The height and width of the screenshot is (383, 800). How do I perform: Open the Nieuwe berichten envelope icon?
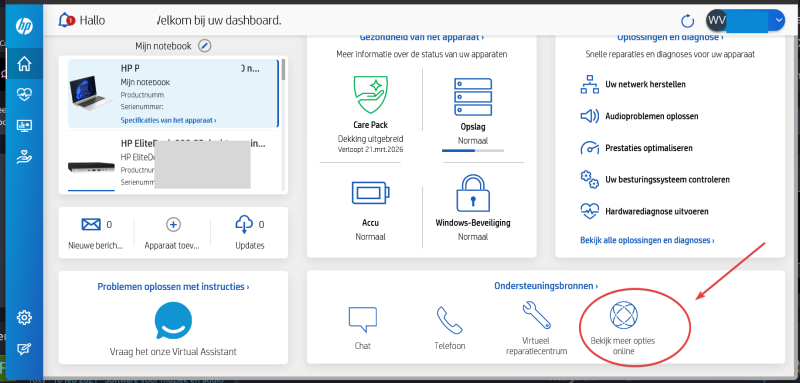(91, 224)
